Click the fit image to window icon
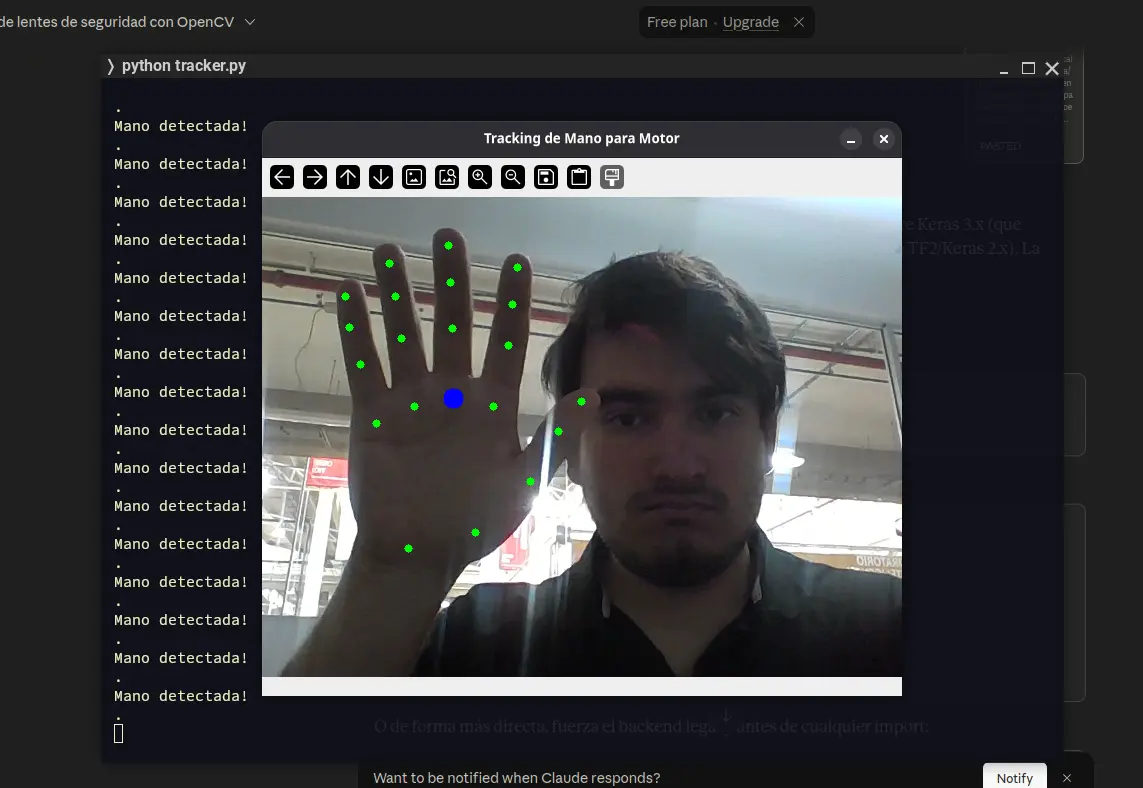 (x=447, y=177)
